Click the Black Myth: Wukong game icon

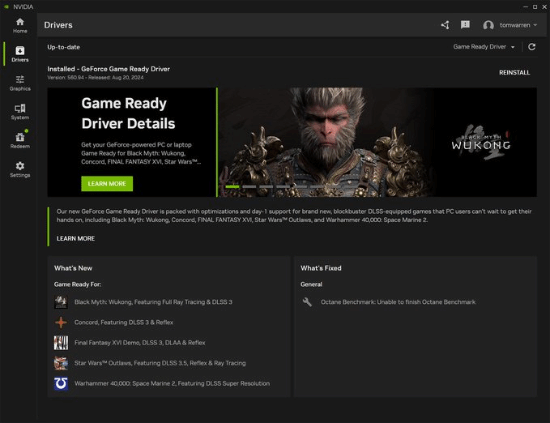pyautogui.click(x=61, y=302)
